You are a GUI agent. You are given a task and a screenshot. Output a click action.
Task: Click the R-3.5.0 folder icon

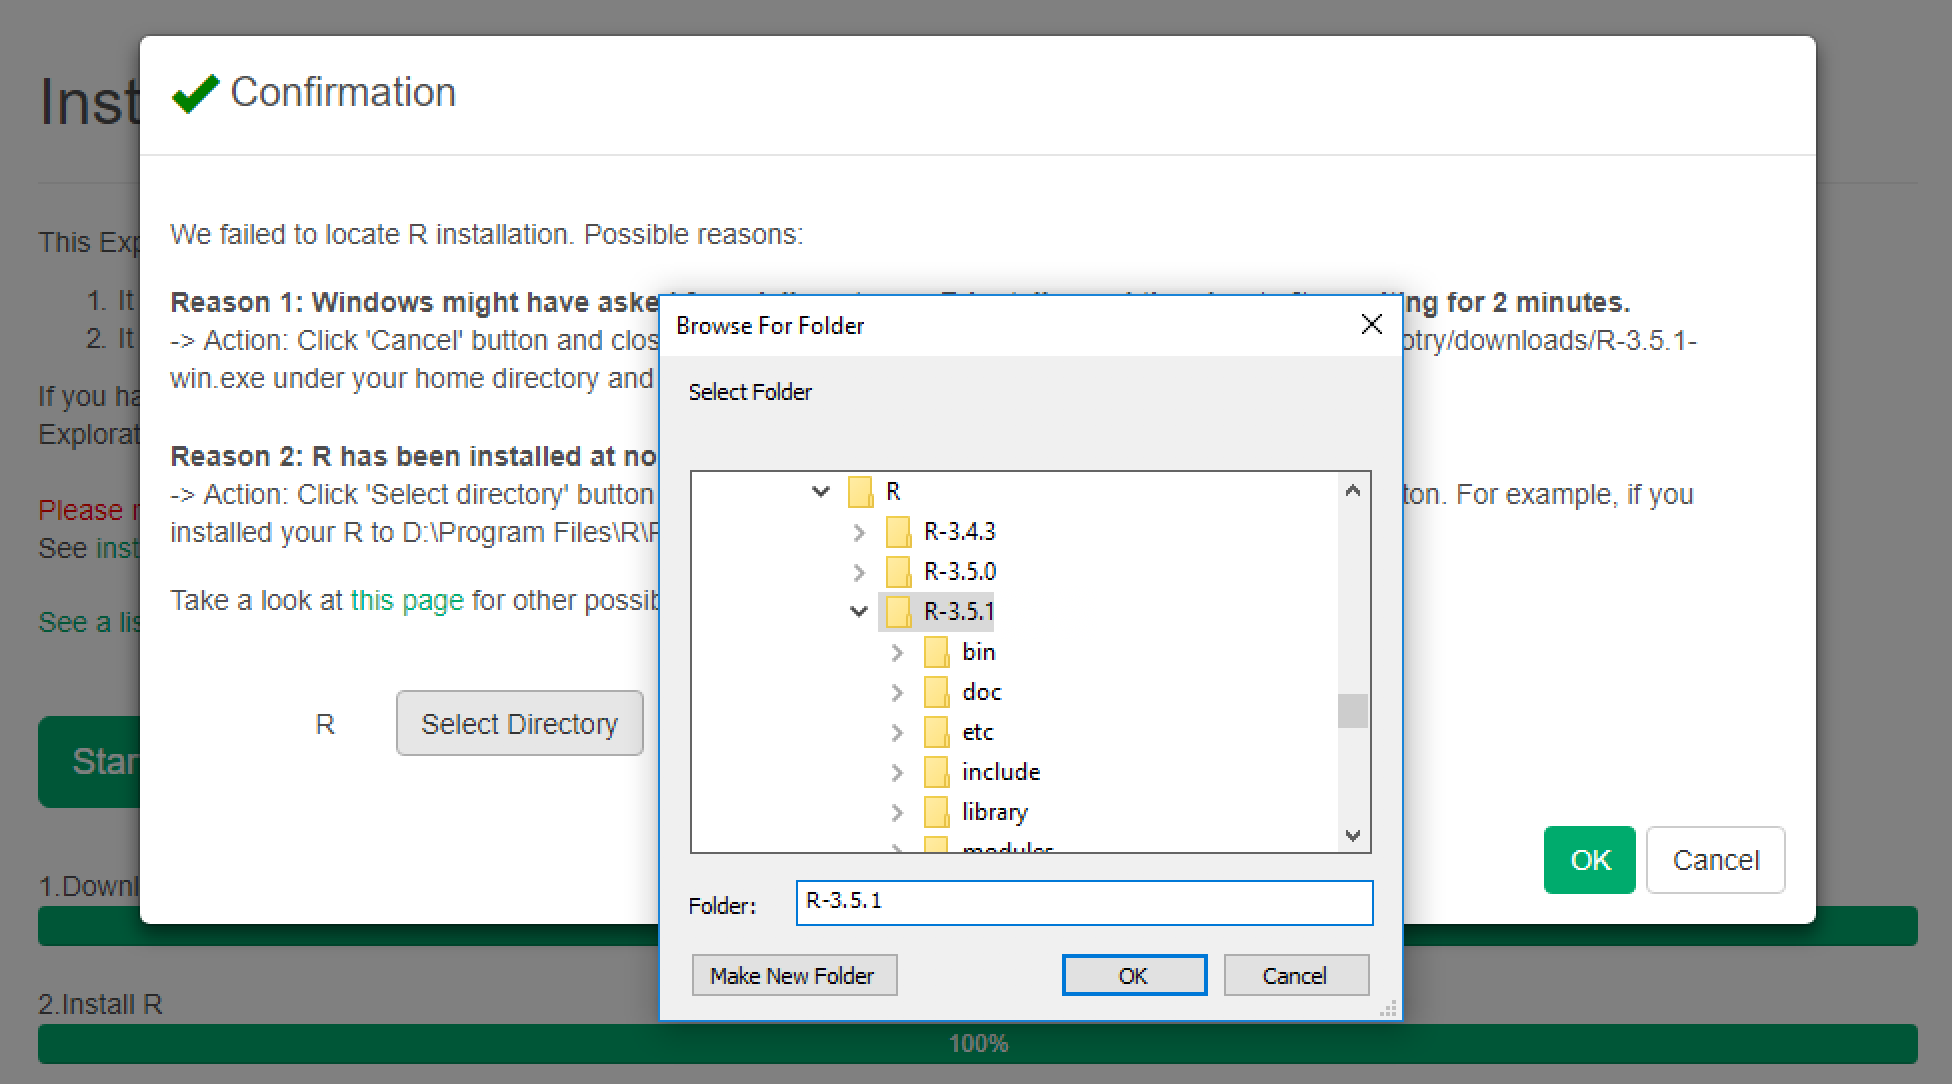click(x=898, y=572)
